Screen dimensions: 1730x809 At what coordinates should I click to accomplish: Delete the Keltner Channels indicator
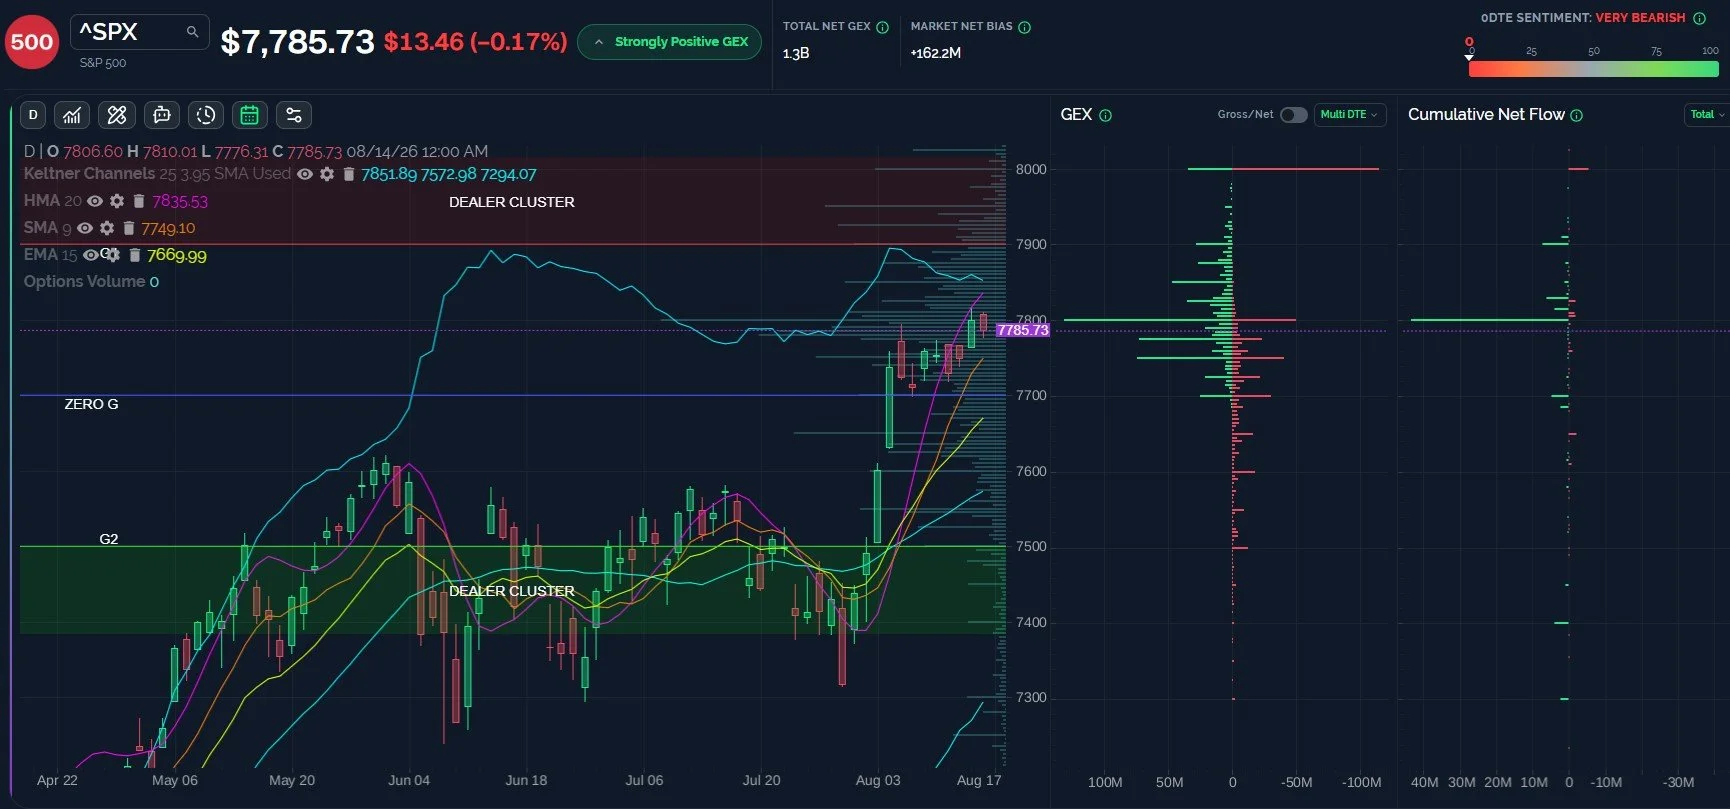[x=349, y=174]
